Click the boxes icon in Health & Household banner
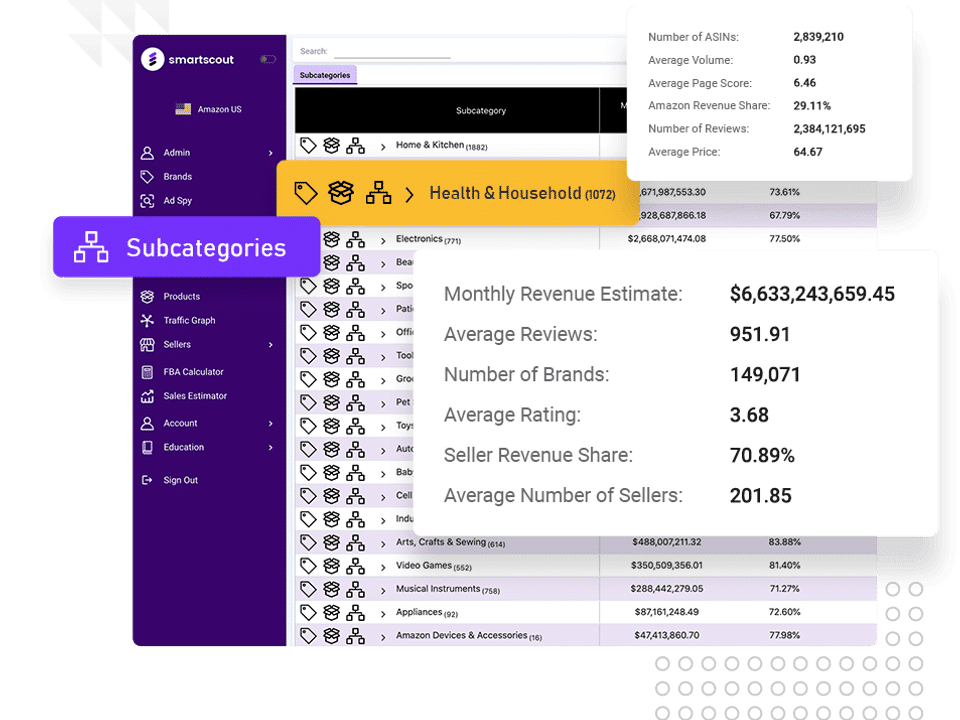 click(341, 193)
